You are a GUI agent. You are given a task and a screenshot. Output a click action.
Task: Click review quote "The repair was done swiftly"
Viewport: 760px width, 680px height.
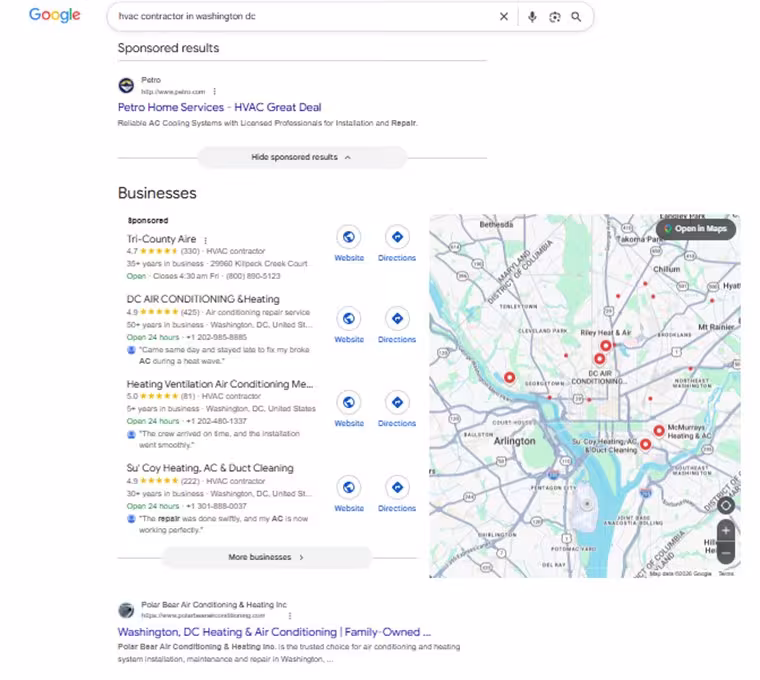(223, 524)
